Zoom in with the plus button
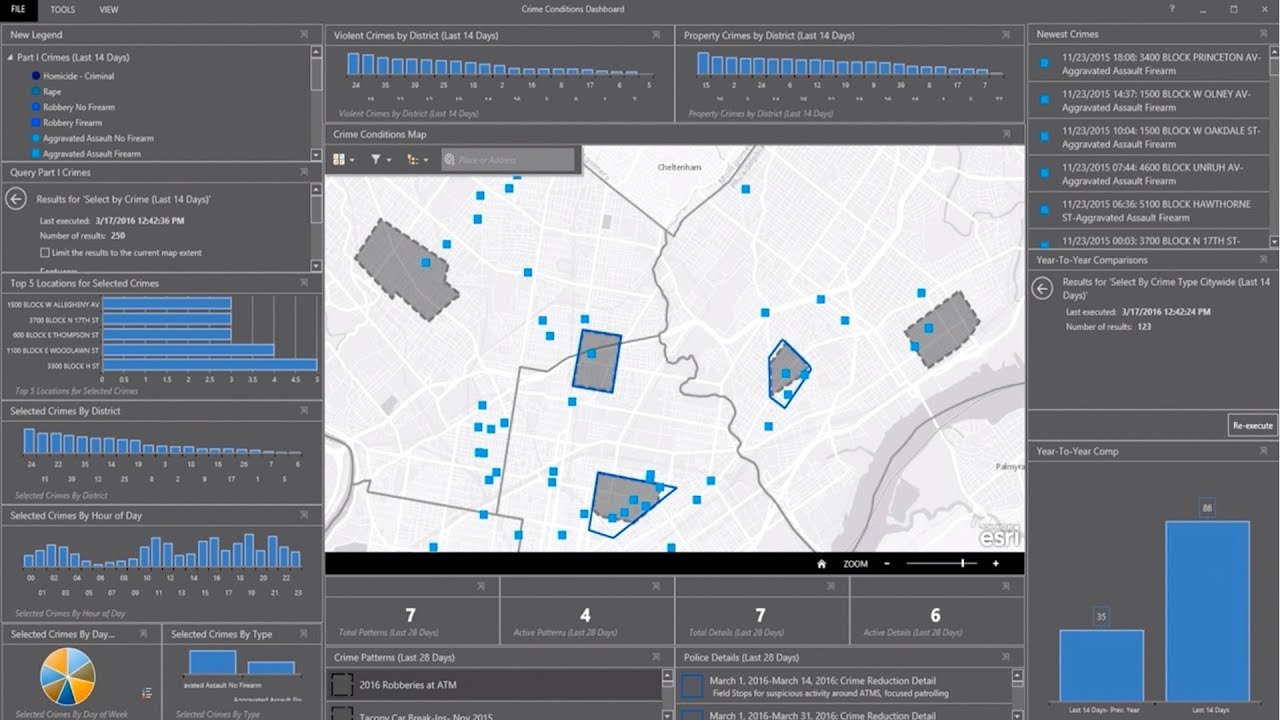Viewport: 1280px width, 720px height. [x=996, y=564]
